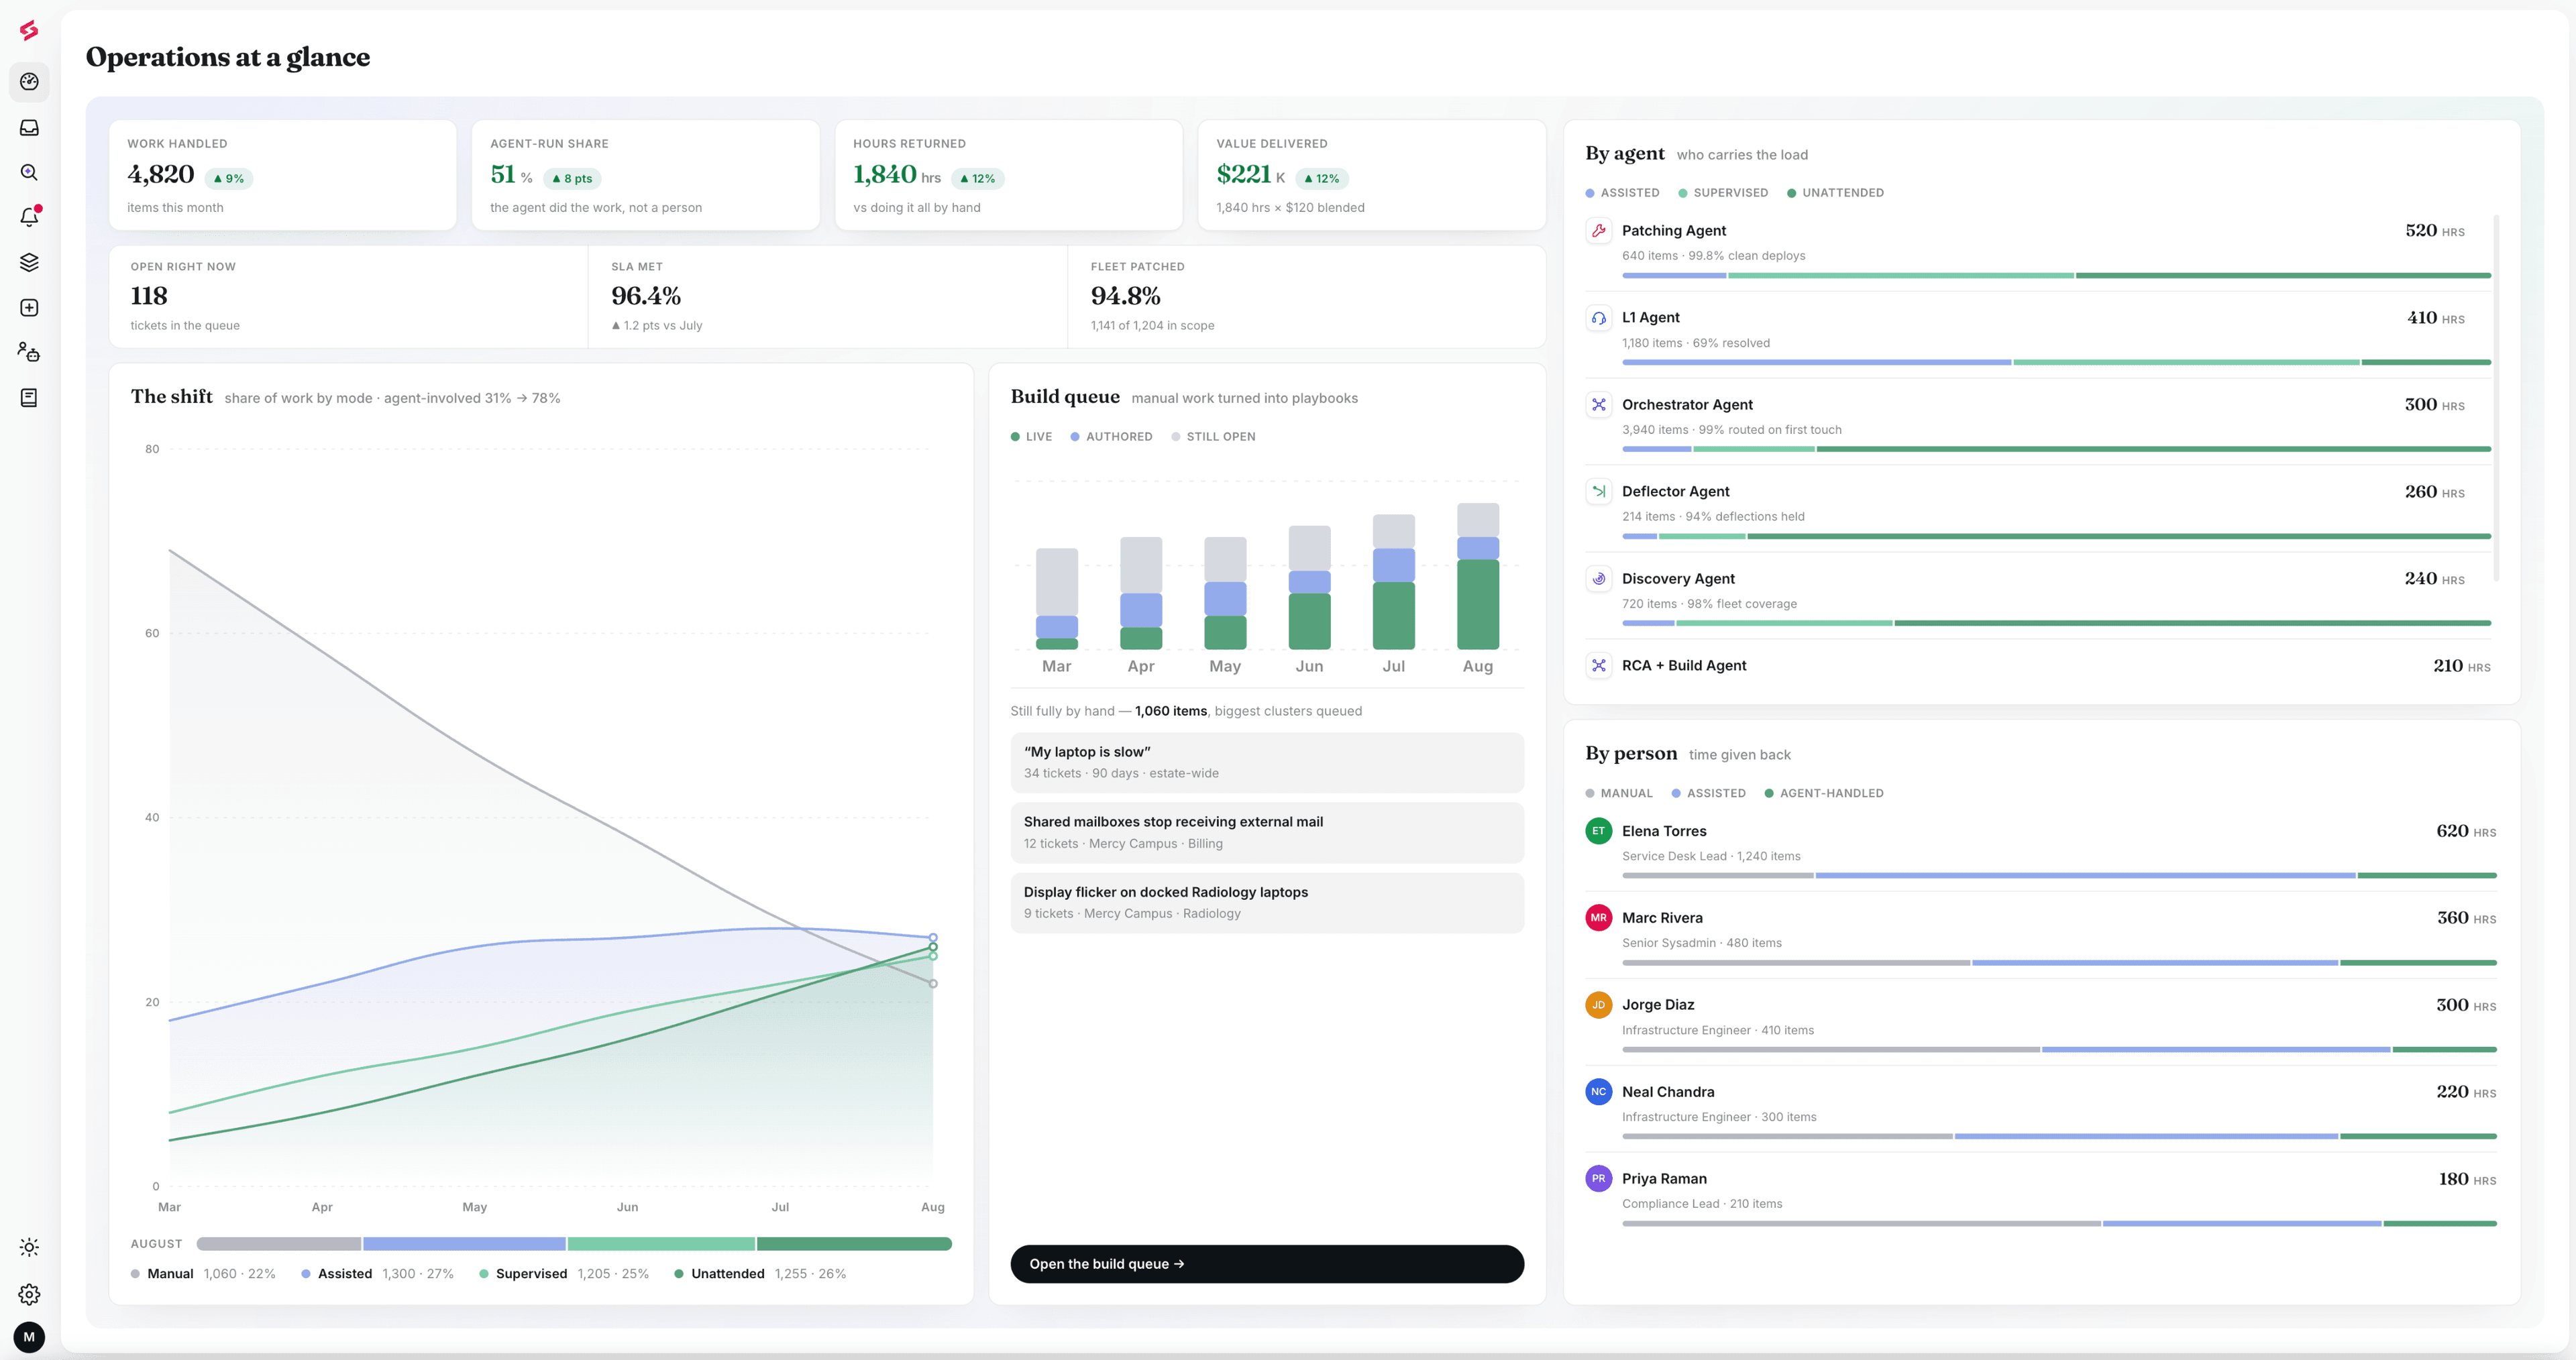Open settings gear in the sidebar
The image size is (2576, 1360).
point(29,1294)
